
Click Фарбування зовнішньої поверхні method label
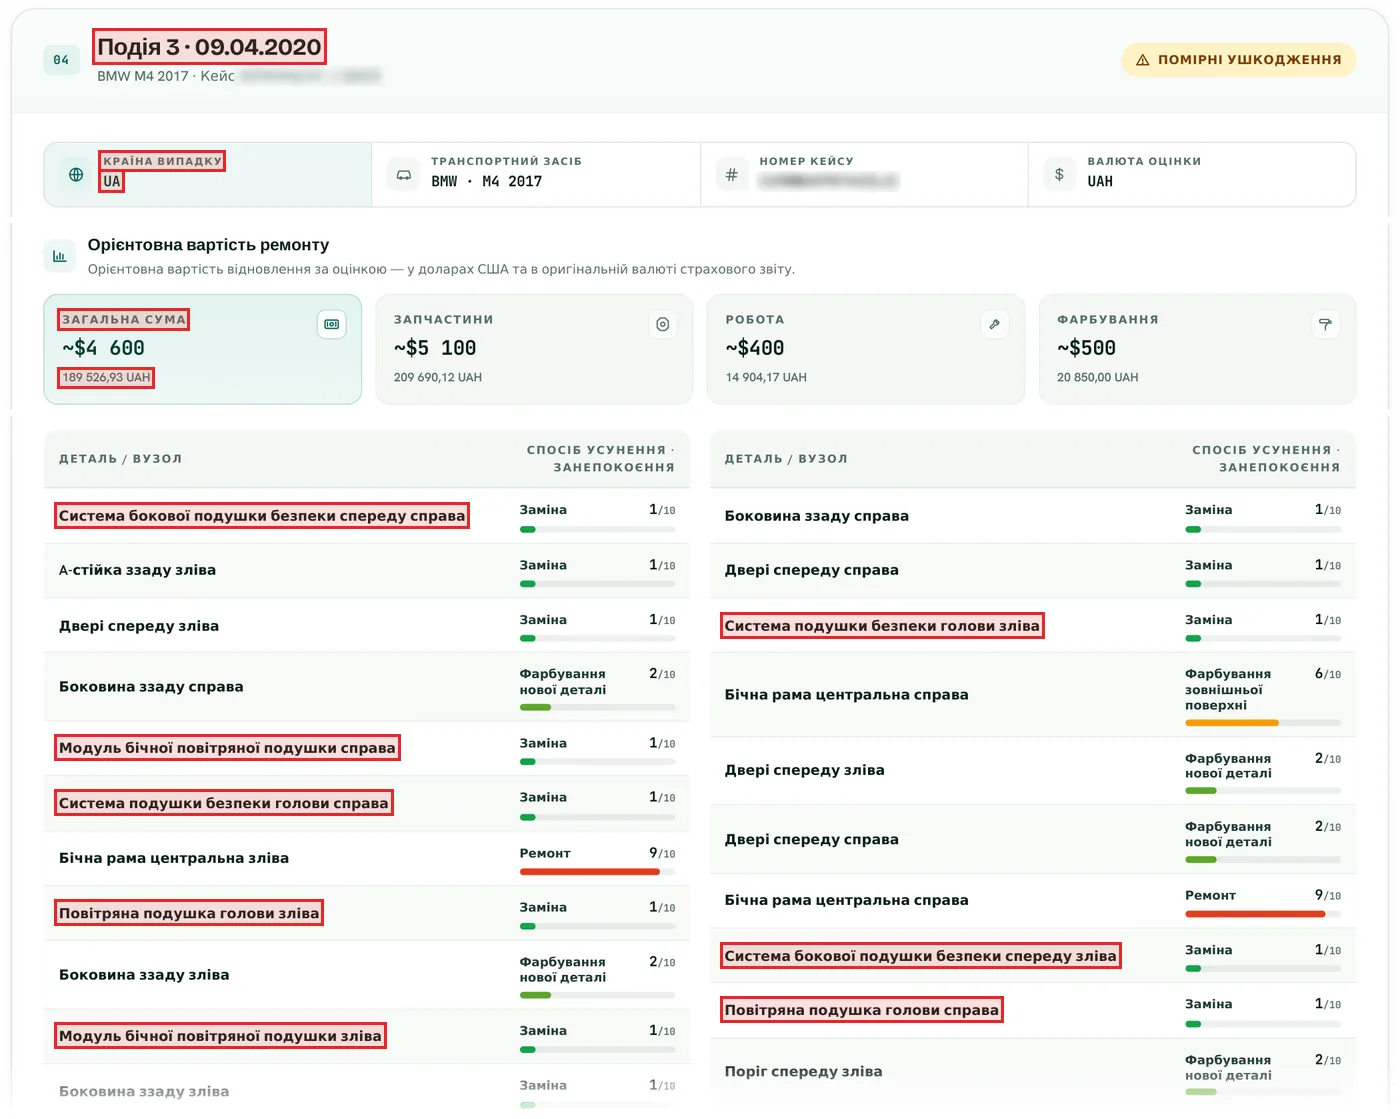click(x=1228, y=690)
